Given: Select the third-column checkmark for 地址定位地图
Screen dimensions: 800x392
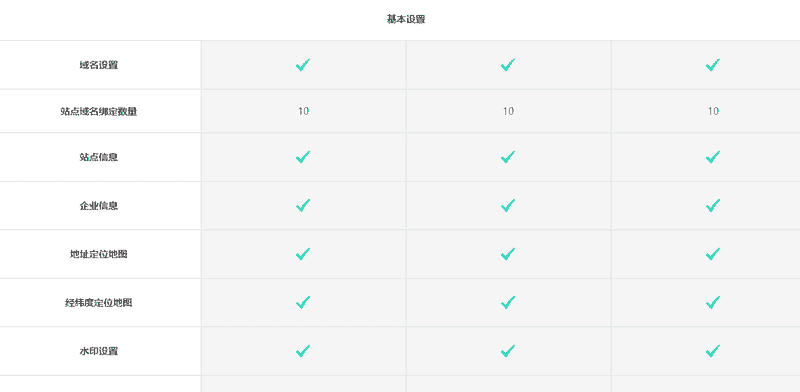Looking at the screenshot, I should (x=713, y=254).
